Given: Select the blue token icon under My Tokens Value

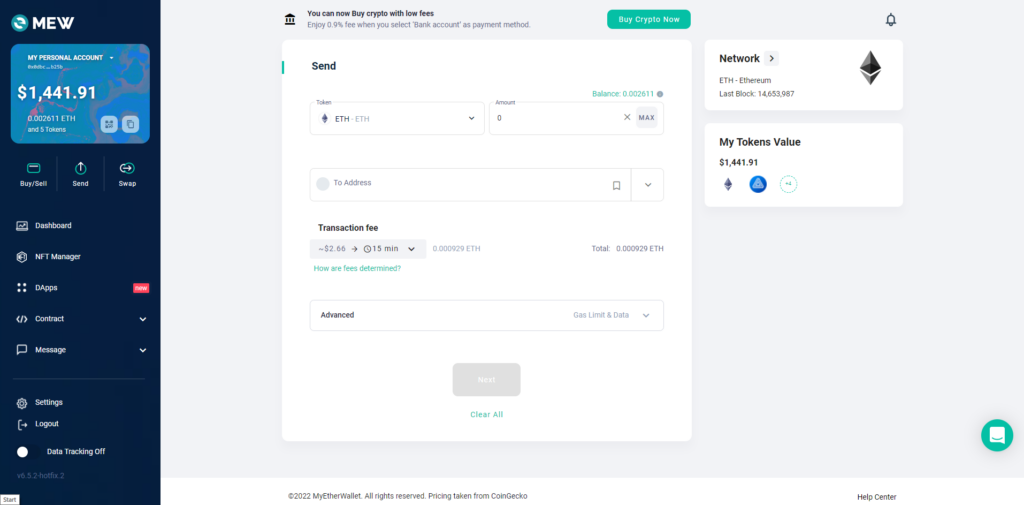Looking at the screenshot, I should [758, 184].
